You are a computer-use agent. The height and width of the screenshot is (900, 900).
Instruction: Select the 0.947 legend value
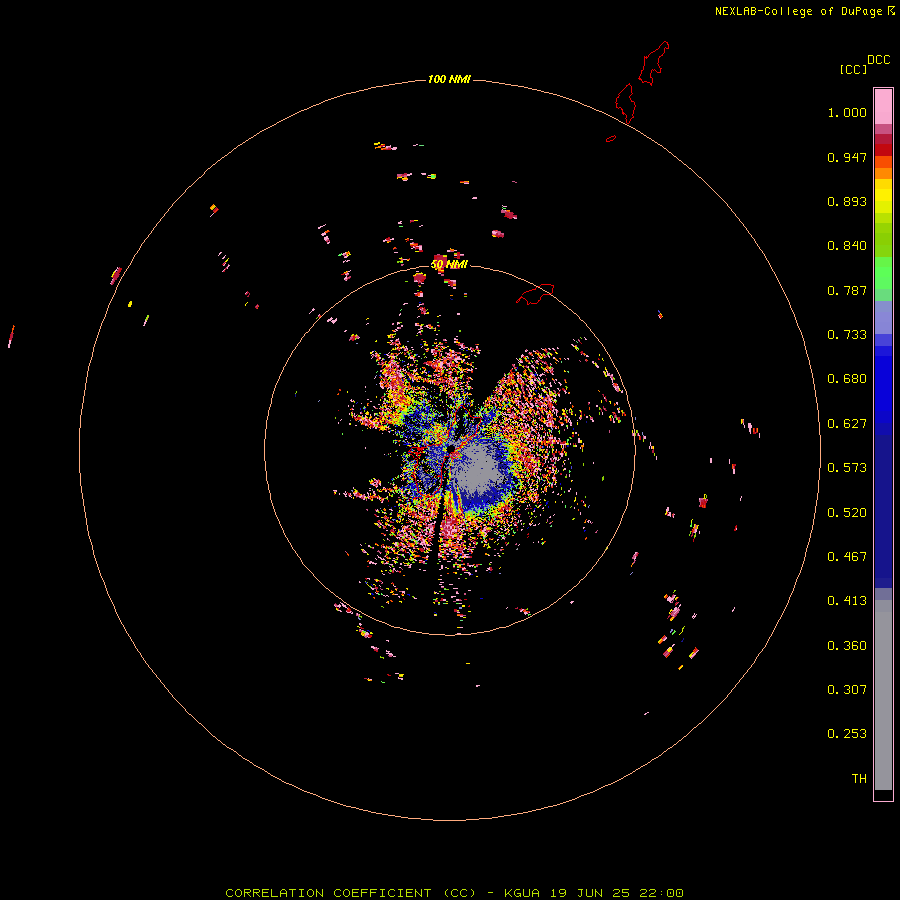click(x=847, y=157)
